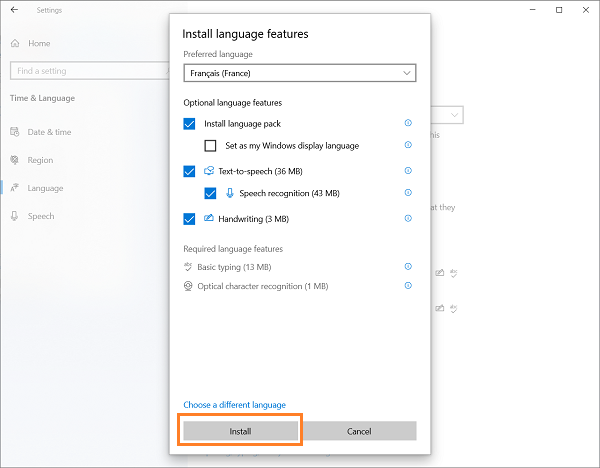This screenshot has width=600, height=468.
Task: Click the Find a setting search box
Action: [x=90, y=71]
